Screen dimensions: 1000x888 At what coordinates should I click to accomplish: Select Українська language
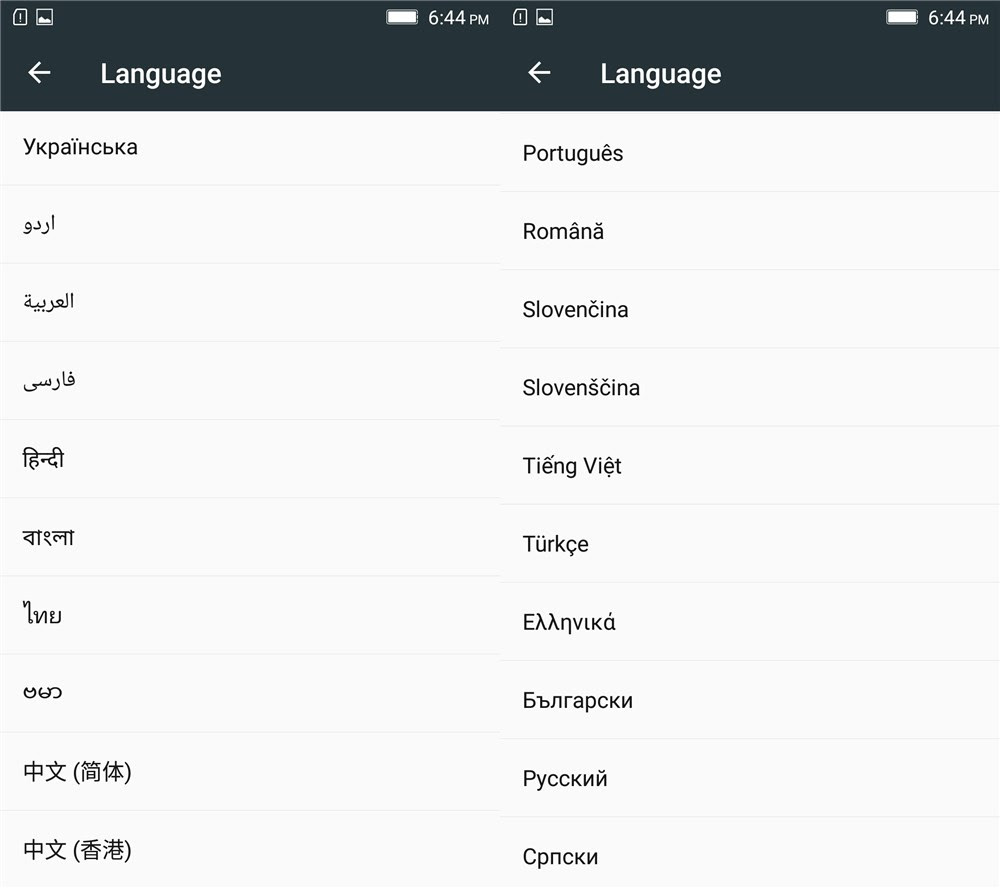(250, 148)
